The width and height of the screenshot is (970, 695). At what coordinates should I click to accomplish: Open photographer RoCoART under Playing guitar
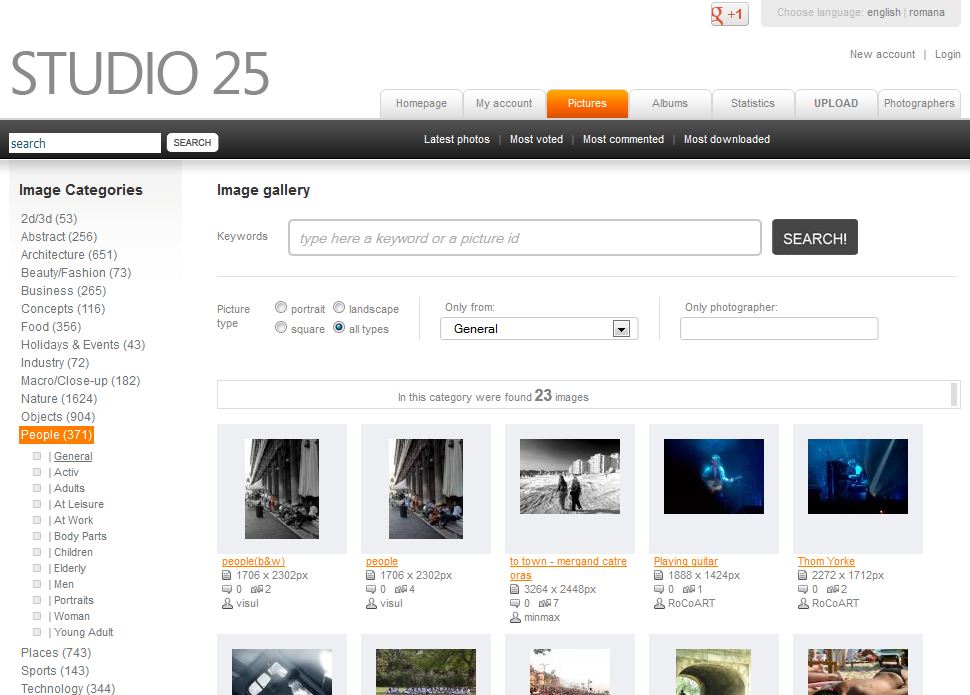point(691,603)
